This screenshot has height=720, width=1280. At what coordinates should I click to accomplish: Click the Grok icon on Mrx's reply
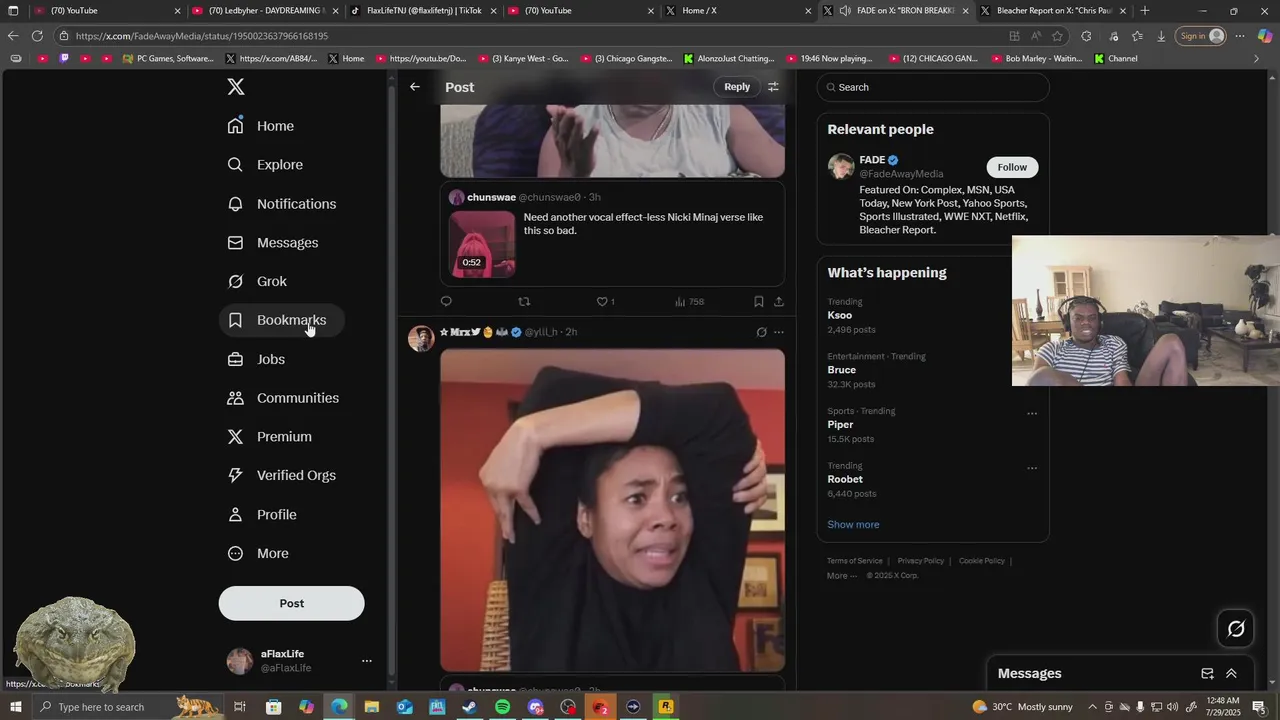761,332
